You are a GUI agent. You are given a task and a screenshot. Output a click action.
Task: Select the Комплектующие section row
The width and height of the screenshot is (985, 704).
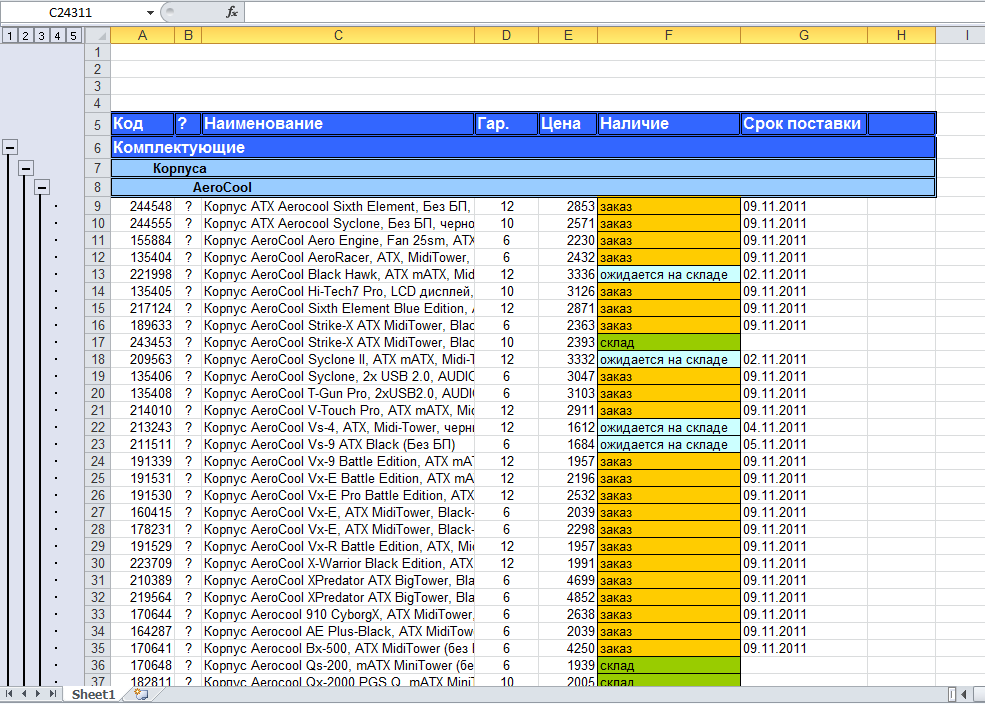click(x=523, y=148)
